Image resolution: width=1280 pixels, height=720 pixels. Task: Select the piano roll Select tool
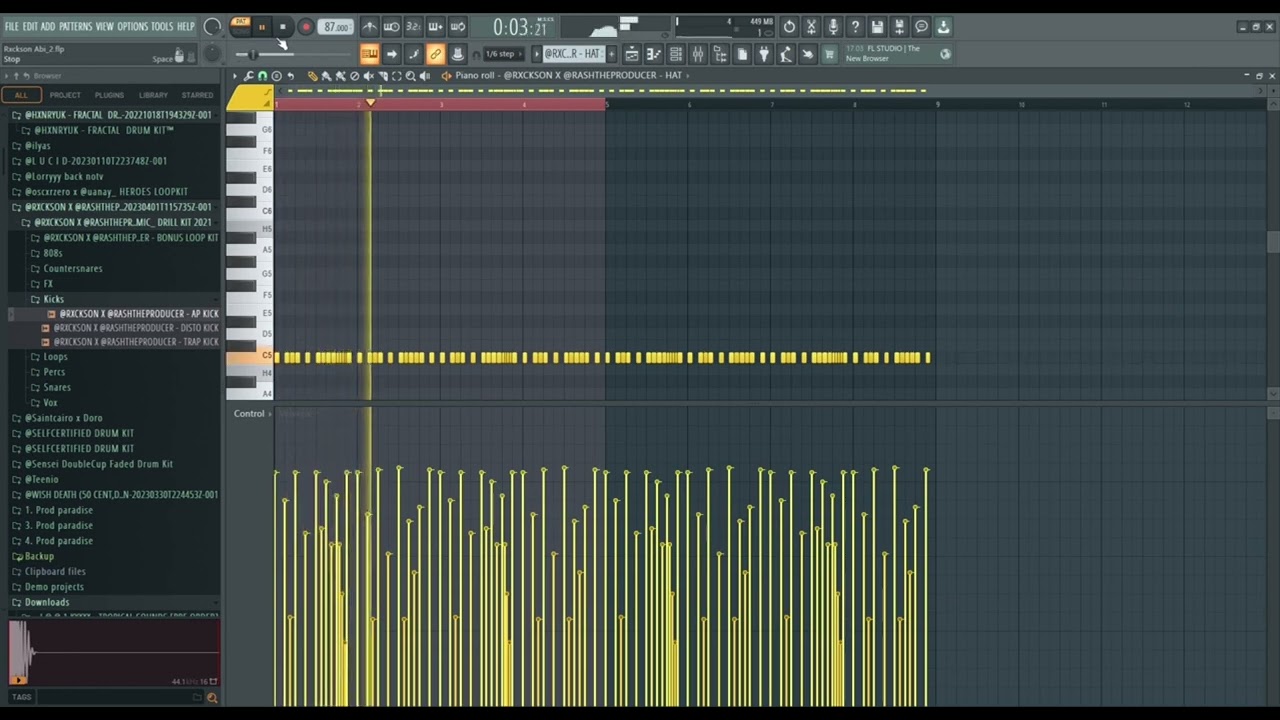[397, 76]
